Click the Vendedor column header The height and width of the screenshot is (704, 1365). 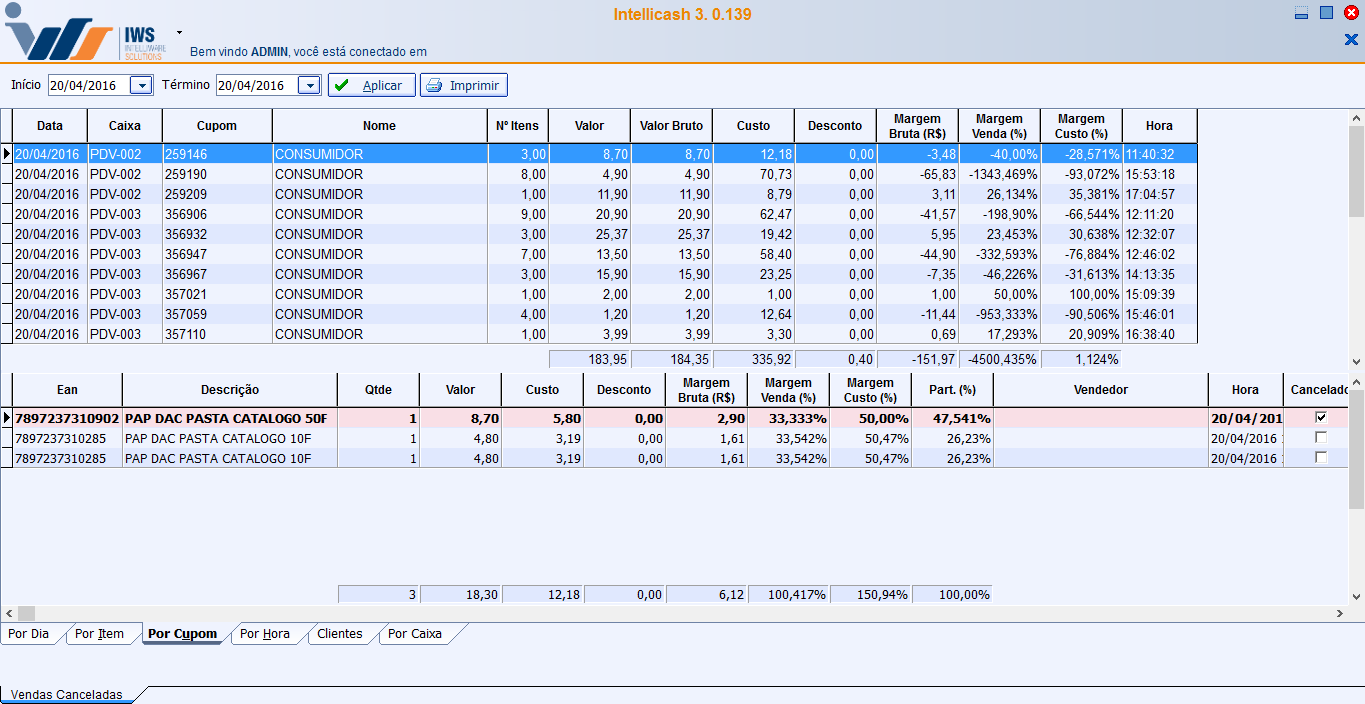[1101, 390]
